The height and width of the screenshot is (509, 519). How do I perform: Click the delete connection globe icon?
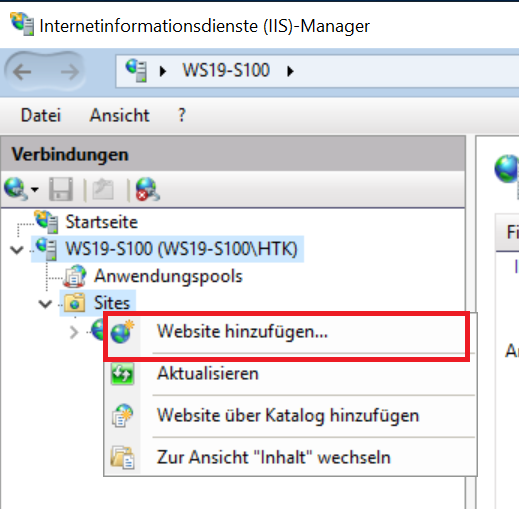pyautogui.click(x=147, y=189)
